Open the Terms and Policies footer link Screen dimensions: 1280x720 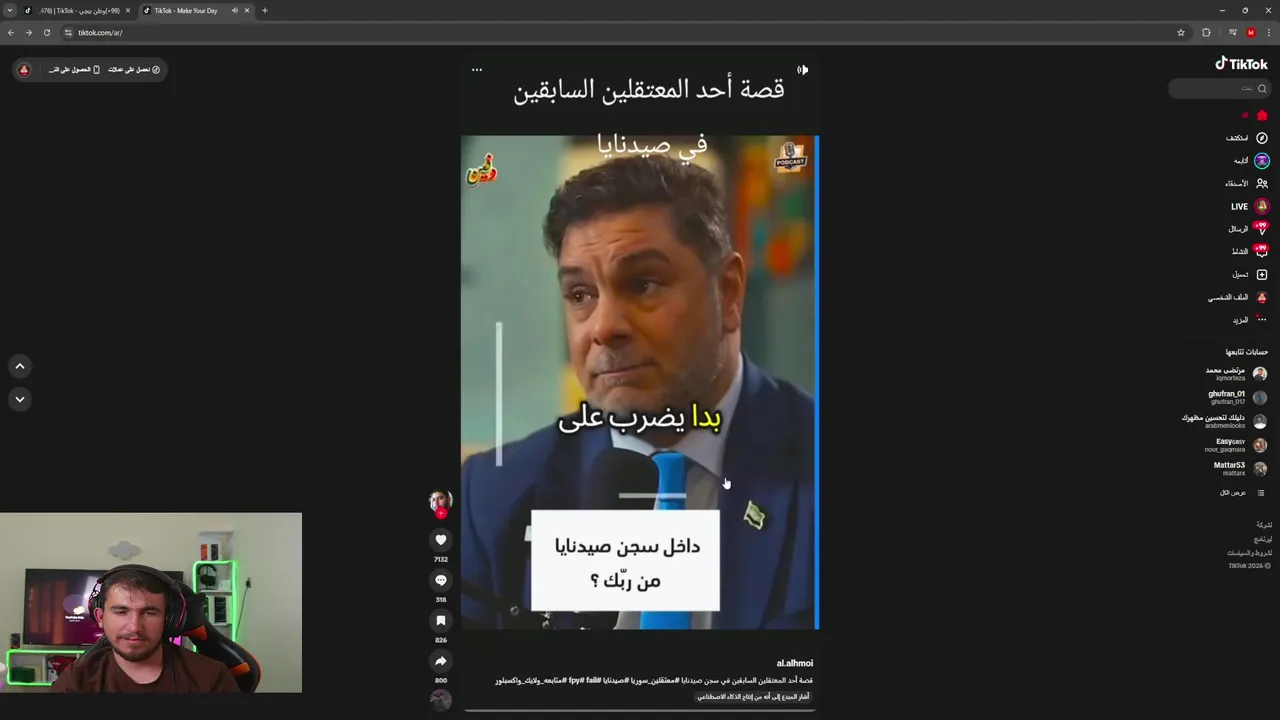click(1250, 553)
